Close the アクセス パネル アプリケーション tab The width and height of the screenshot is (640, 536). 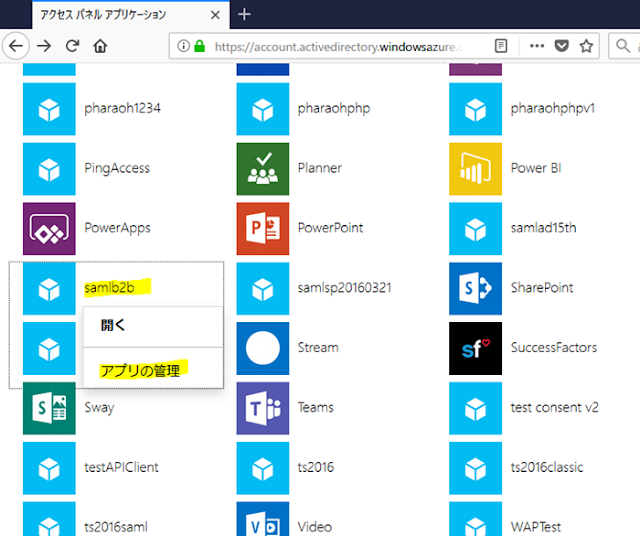pyautogui.click(x=215, y=15)
